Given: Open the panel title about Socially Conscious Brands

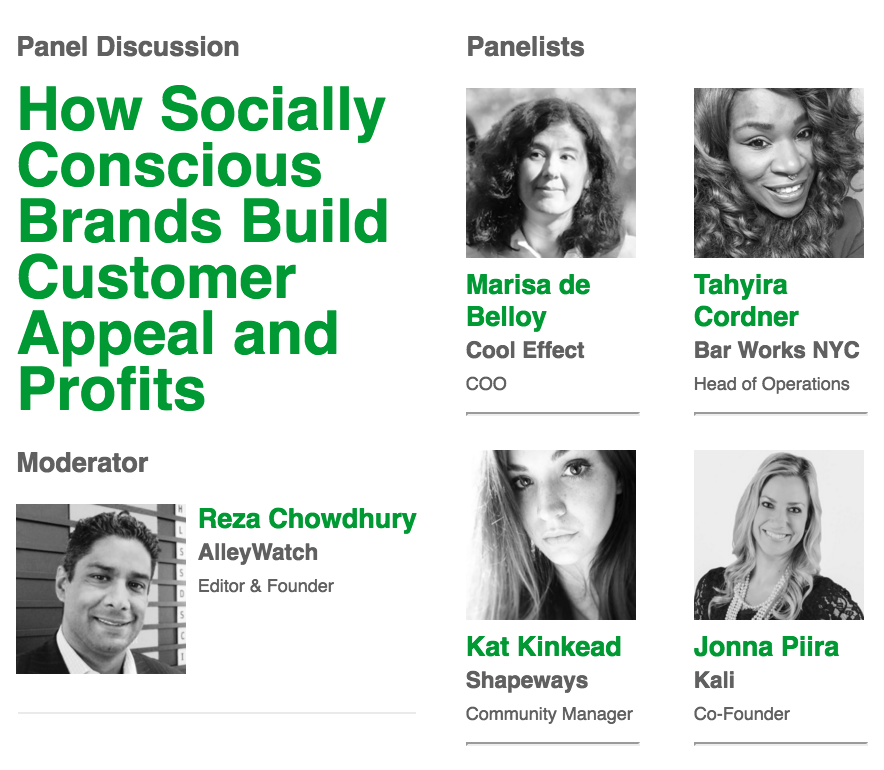Looking at the screenshot, I should [x=203, y=249].
